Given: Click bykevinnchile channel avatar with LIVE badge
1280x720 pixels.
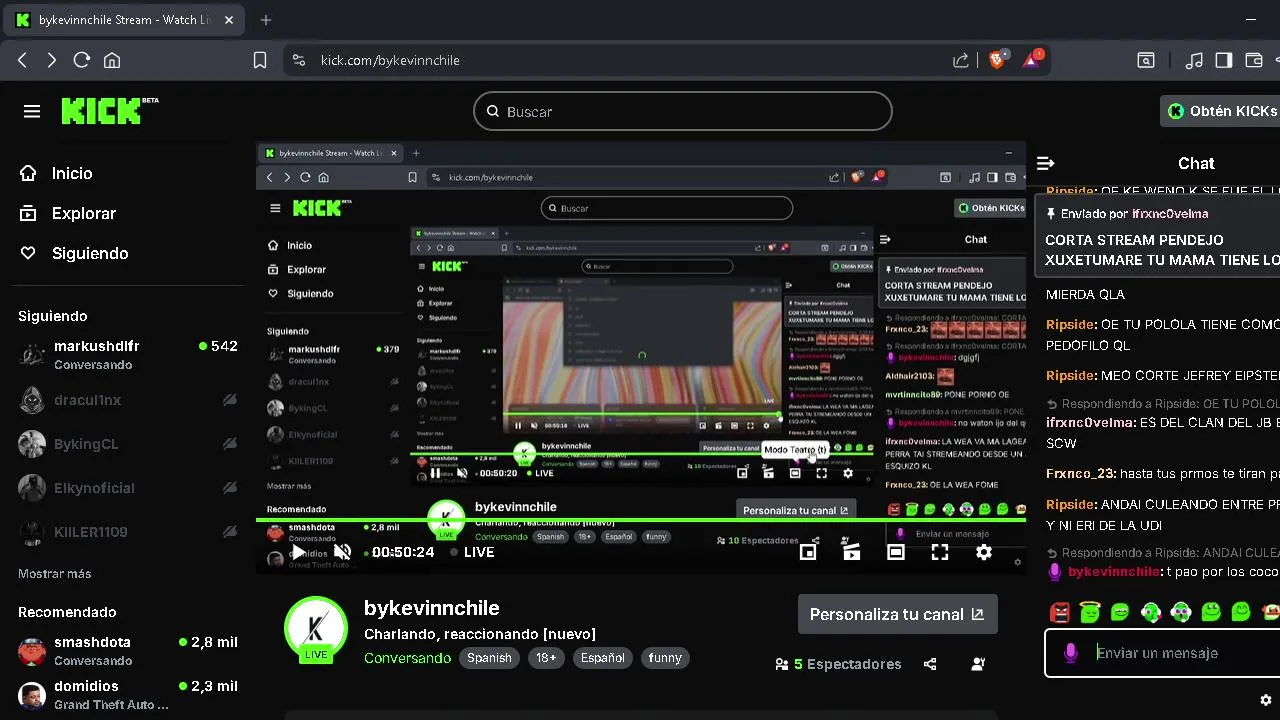Looking at the screenshot, I should click(x=316, y=630).
